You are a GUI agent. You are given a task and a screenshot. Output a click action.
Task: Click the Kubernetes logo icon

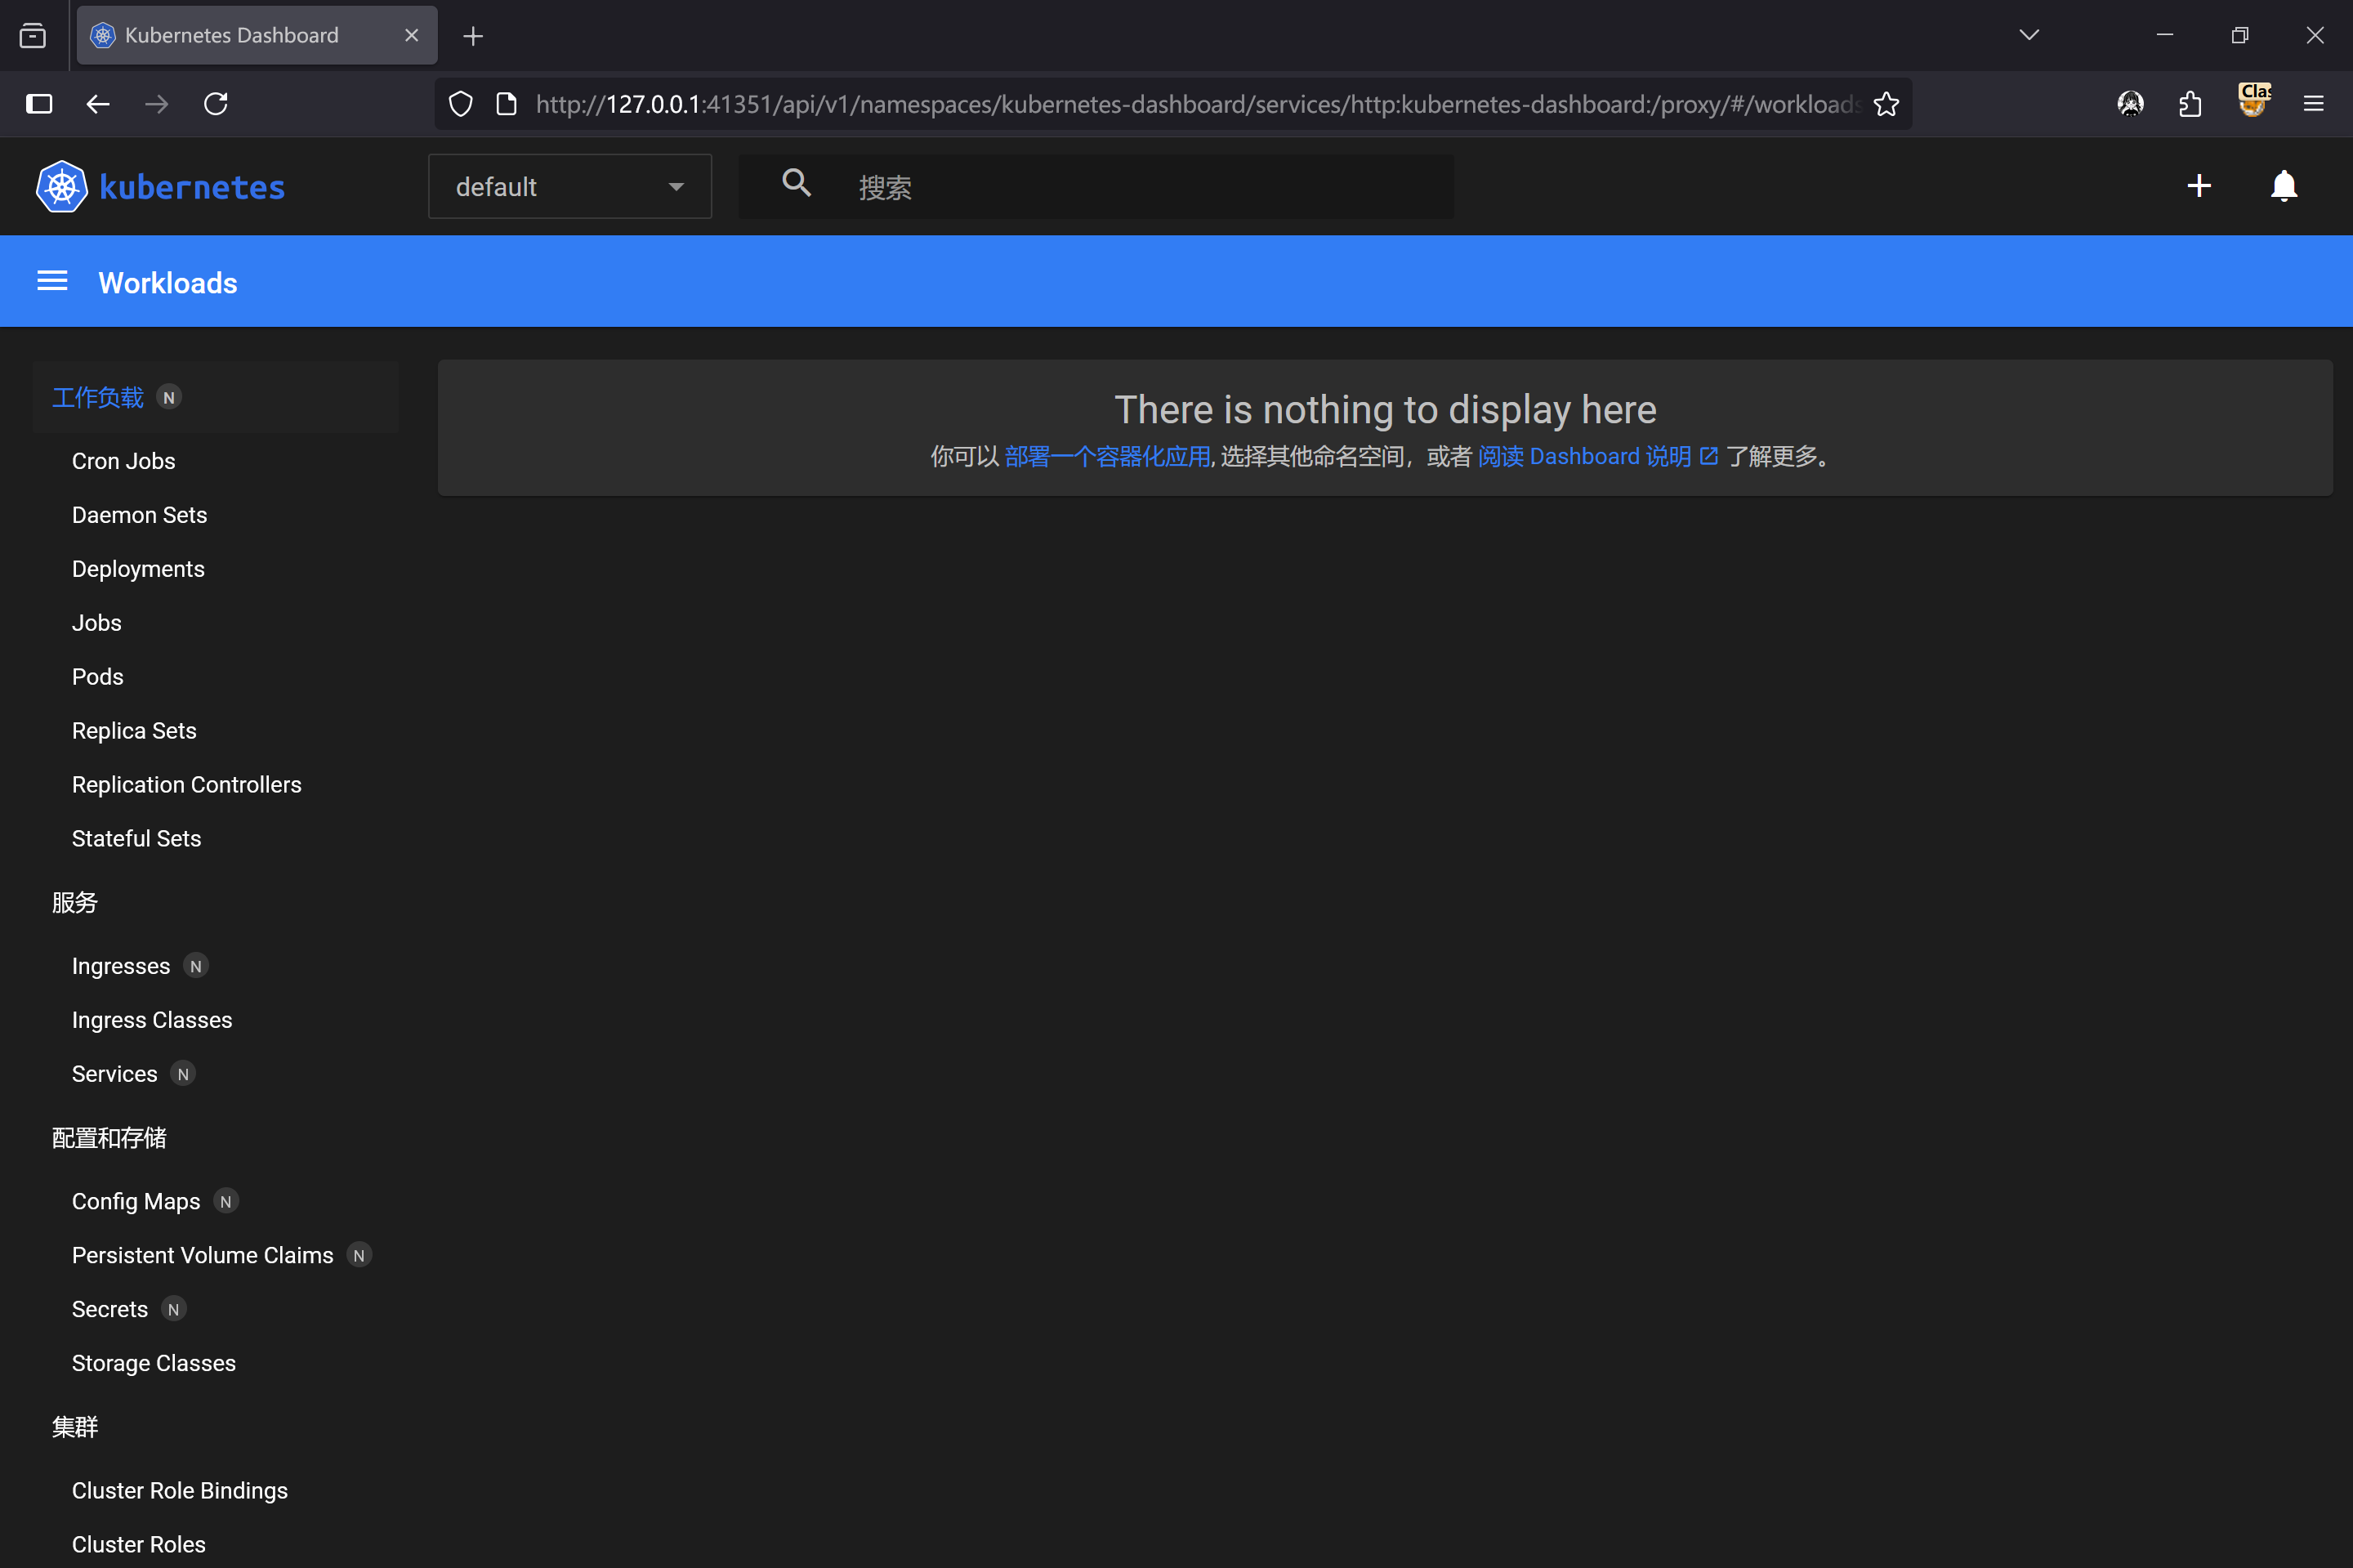click(62, 186)
